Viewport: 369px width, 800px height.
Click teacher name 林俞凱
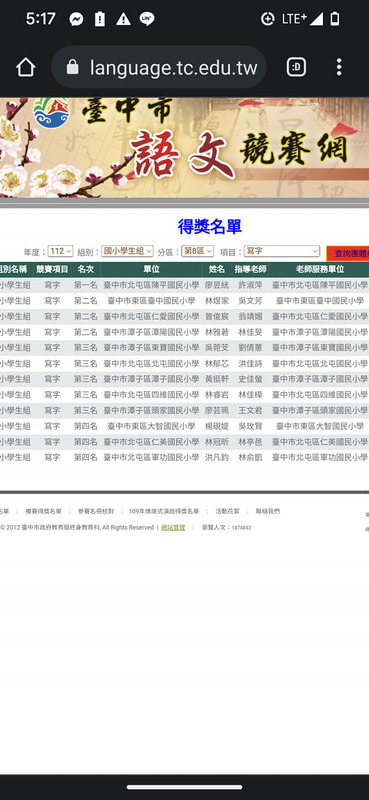[x=250, y=457]
